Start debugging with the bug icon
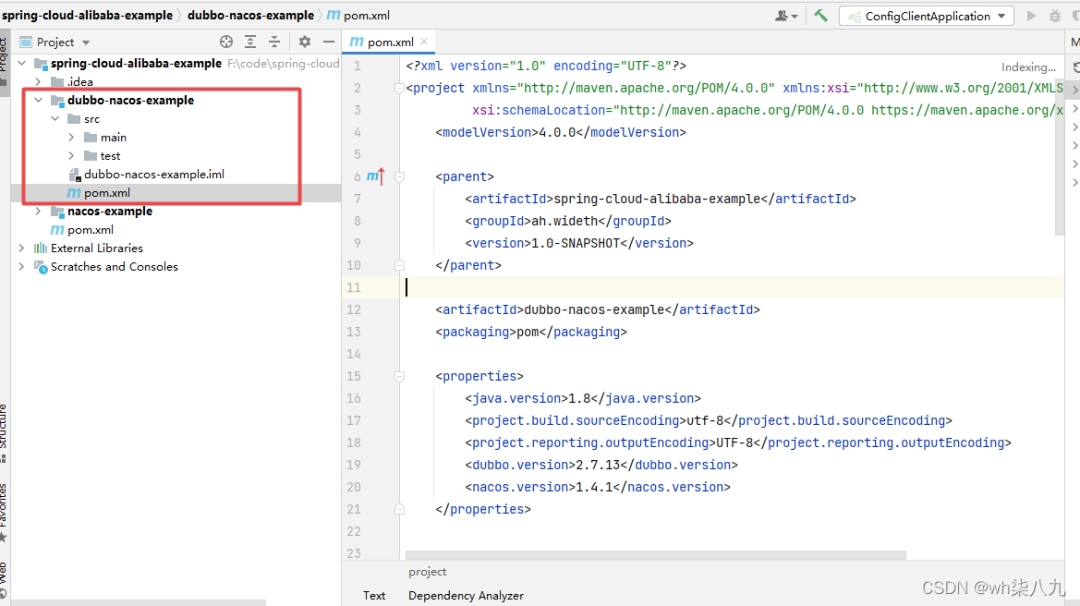 [1055, 14]
